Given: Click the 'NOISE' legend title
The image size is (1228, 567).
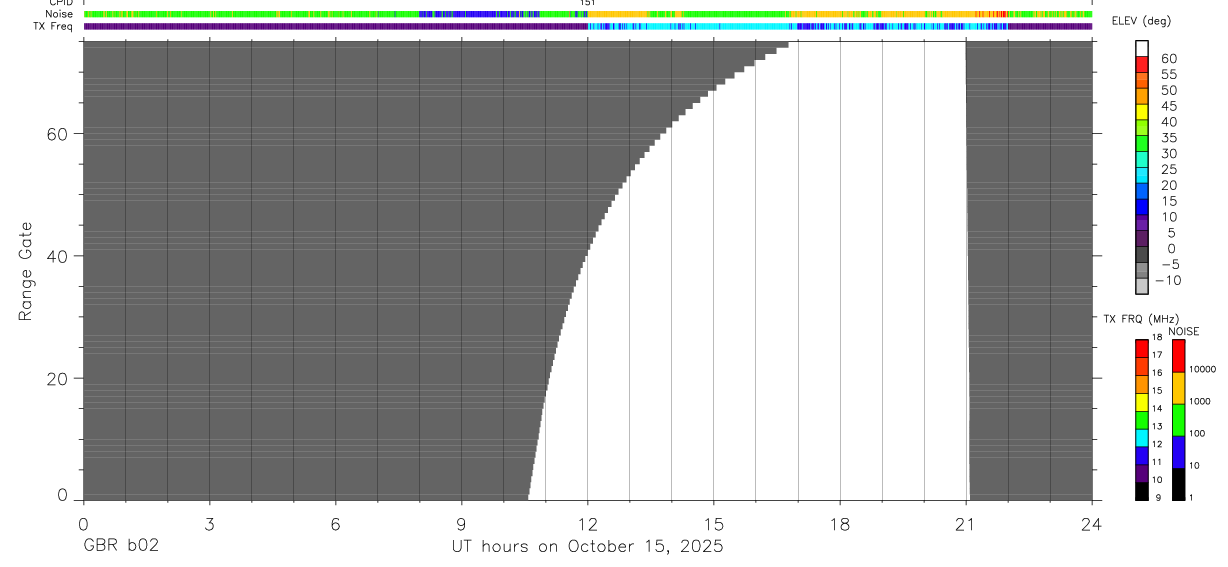Looking at the screenshot, I should 1183,331.
